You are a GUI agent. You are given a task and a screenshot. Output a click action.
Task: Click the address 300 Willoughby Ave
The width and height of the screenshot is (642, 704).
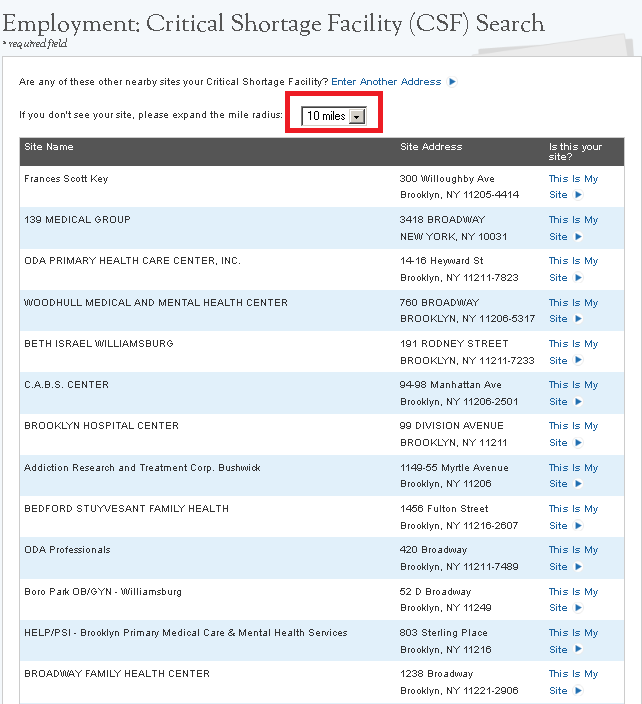click(447, 179)
